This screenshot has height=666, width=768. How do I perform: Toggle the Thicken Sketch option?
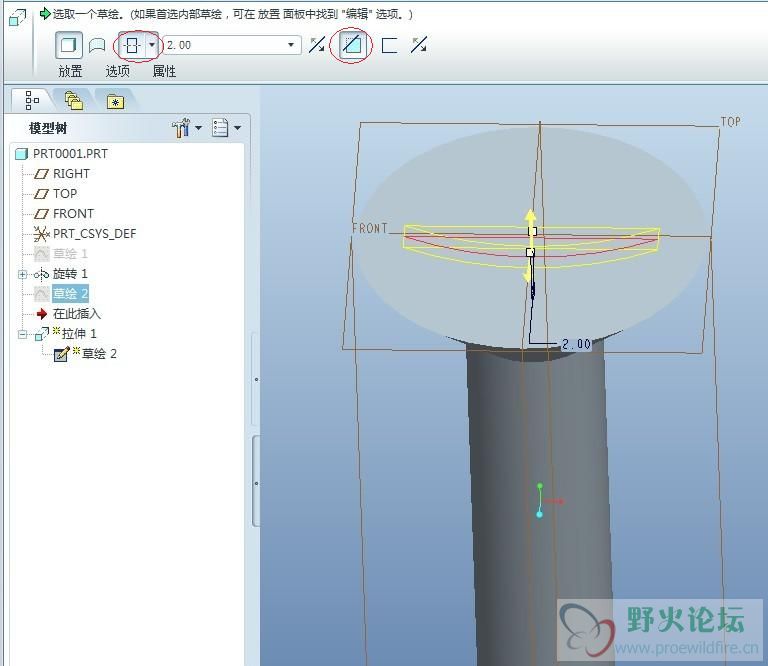point(389,46)
